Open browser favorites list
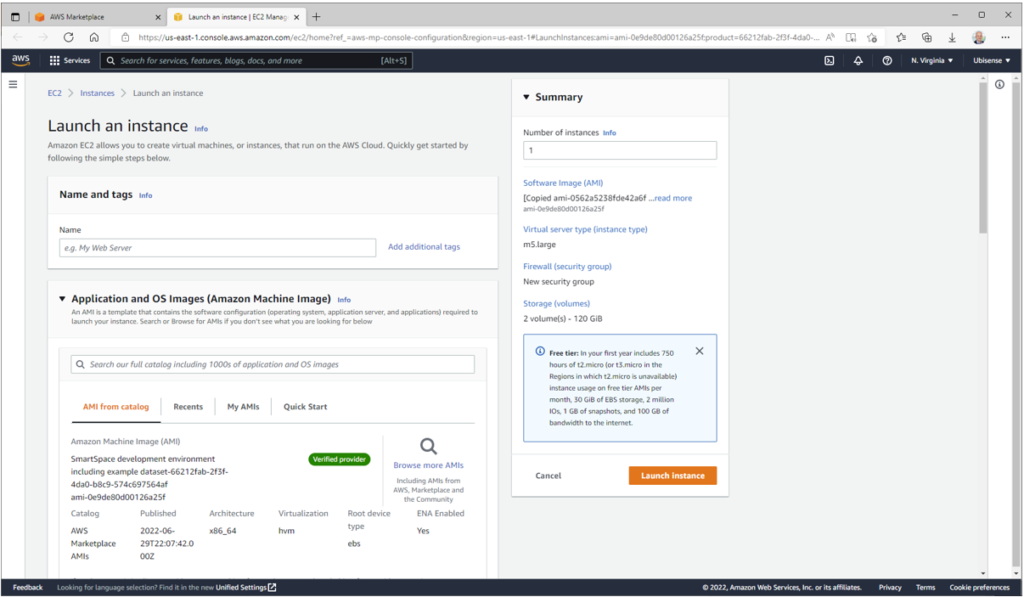1024x597 pixels. [x=901, y=37]
